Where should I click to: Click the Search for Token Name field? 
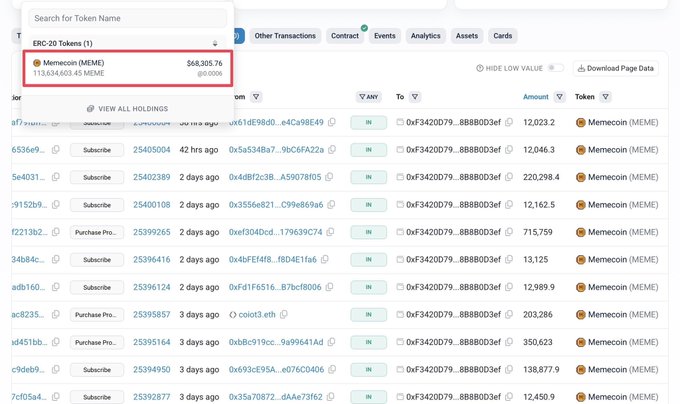pos(128,18)
